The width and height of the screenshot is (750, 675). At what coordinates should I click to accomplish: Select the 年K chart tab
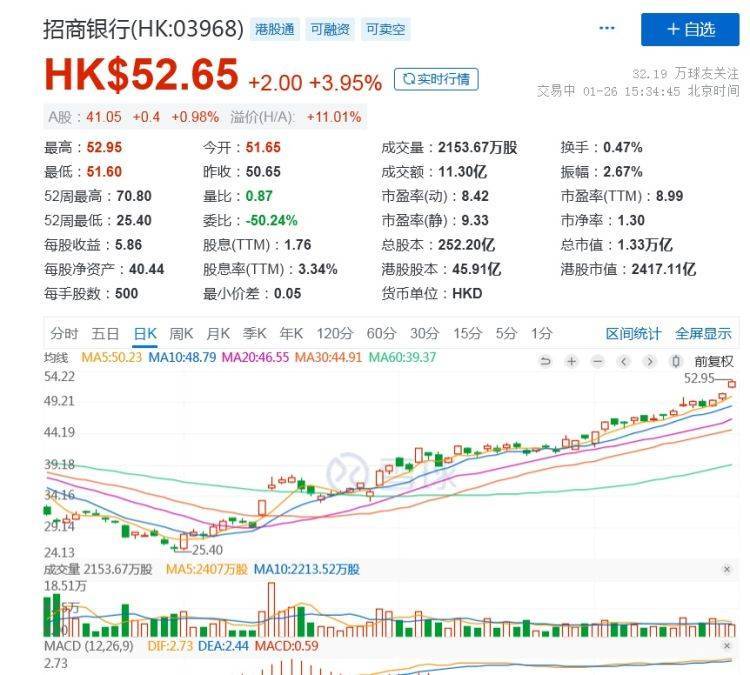[291, 333]
